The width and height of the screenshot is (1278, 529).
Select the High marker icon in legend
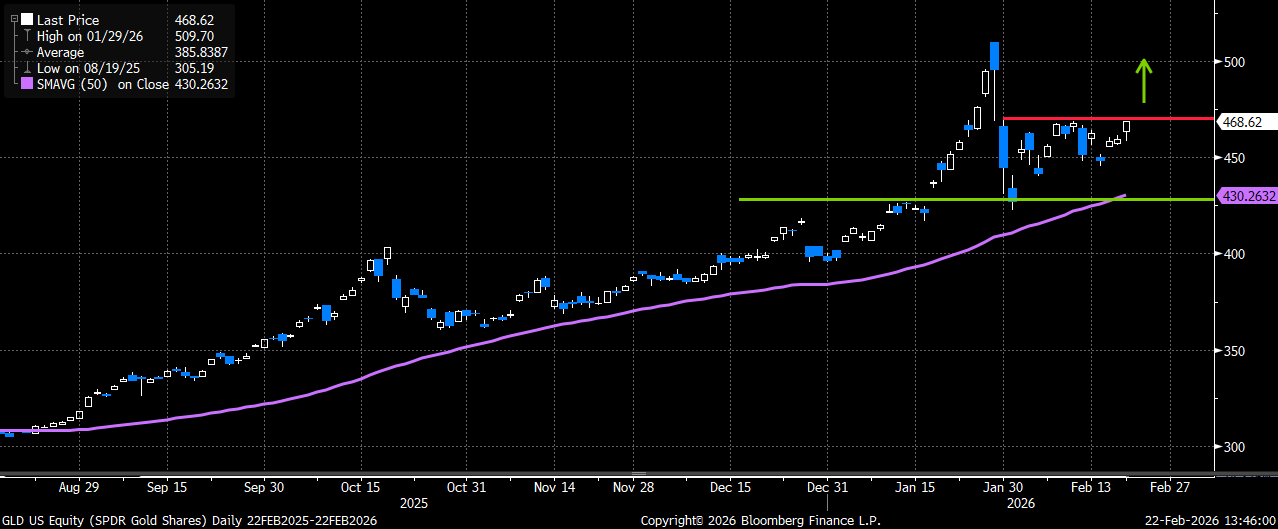click(26, 36)
